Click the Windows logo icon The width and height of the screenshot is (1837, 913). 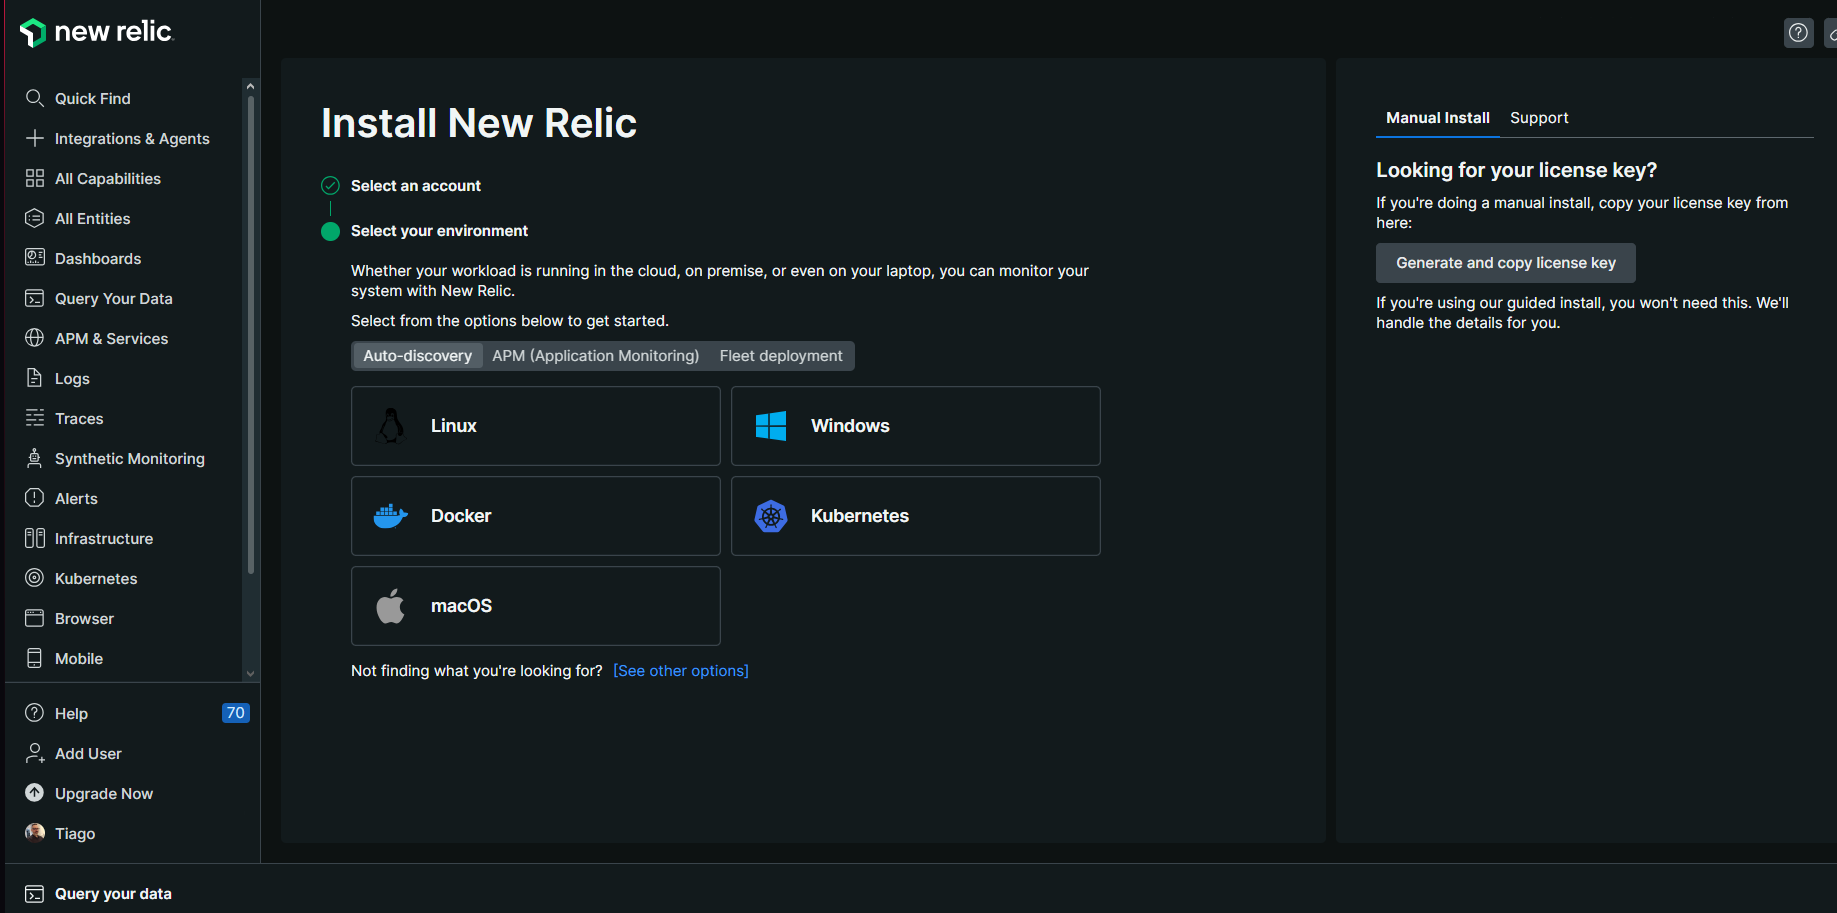click(771, 426)
